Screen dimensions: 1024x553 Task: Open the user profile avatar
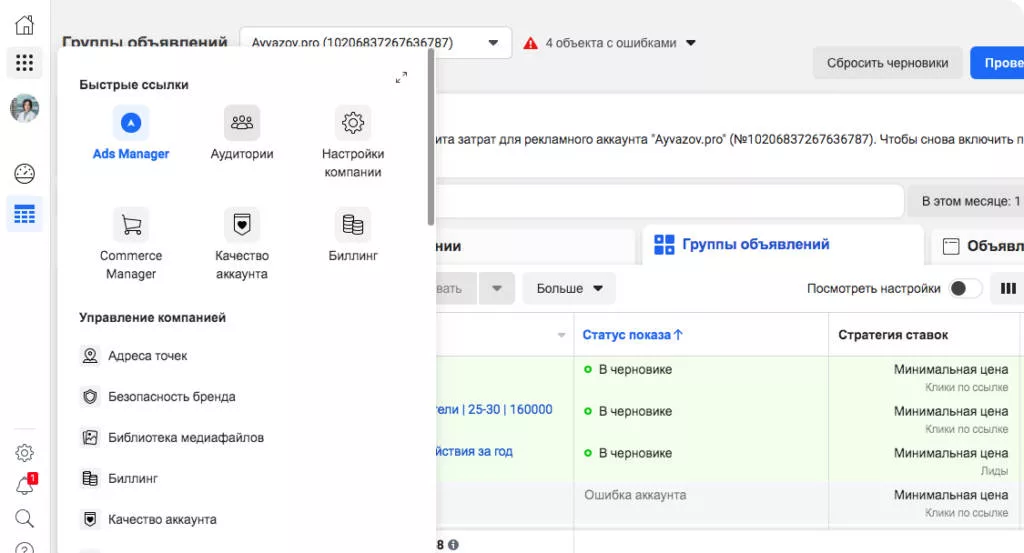pos(24,108)
